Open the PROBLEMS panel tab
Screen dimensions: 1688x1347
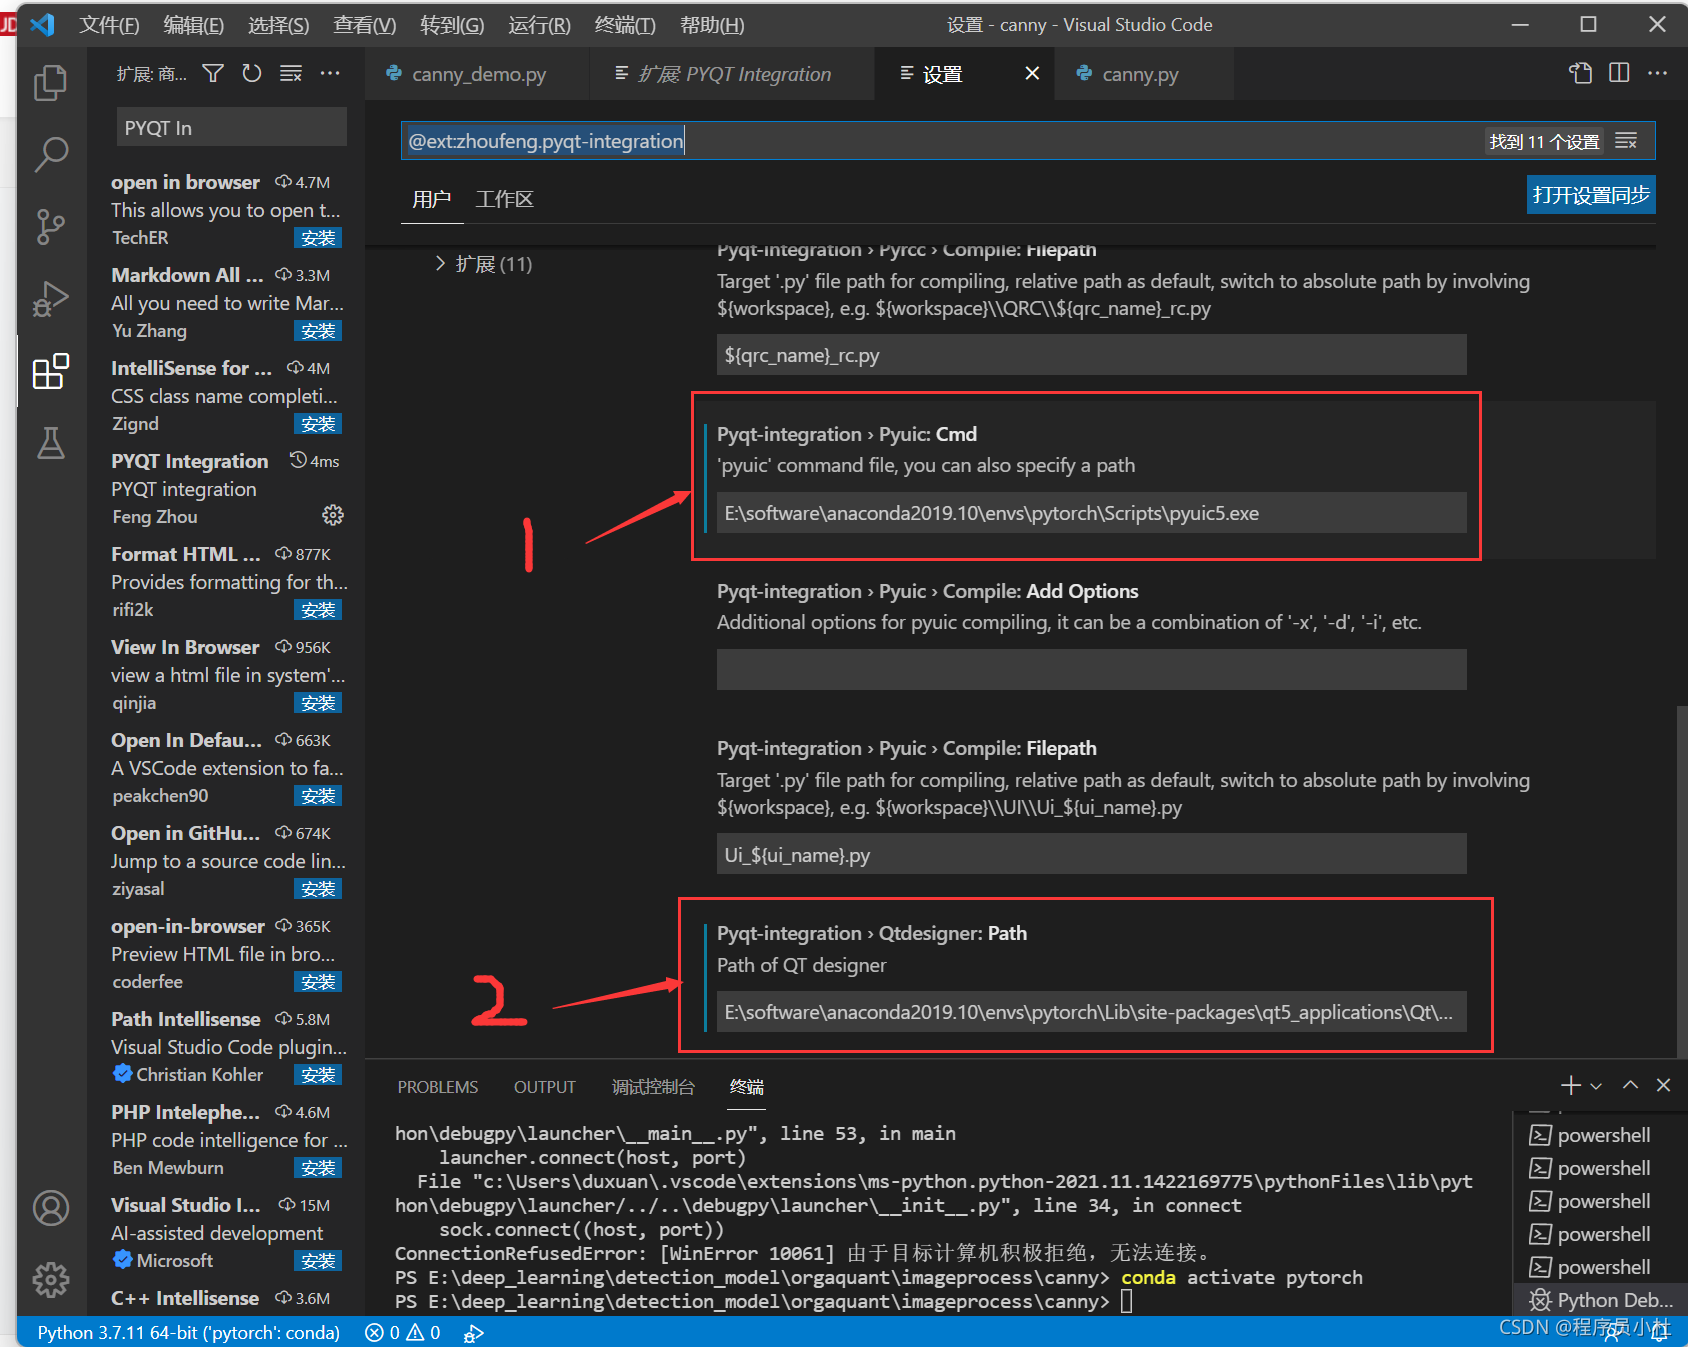coord(437,1087)
